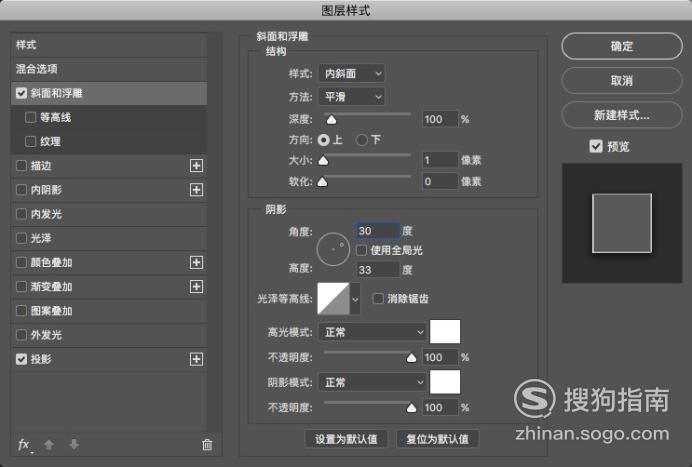
Task: Uncheck the 斜面和浮雕 checkbox
Action: point(21,93)
